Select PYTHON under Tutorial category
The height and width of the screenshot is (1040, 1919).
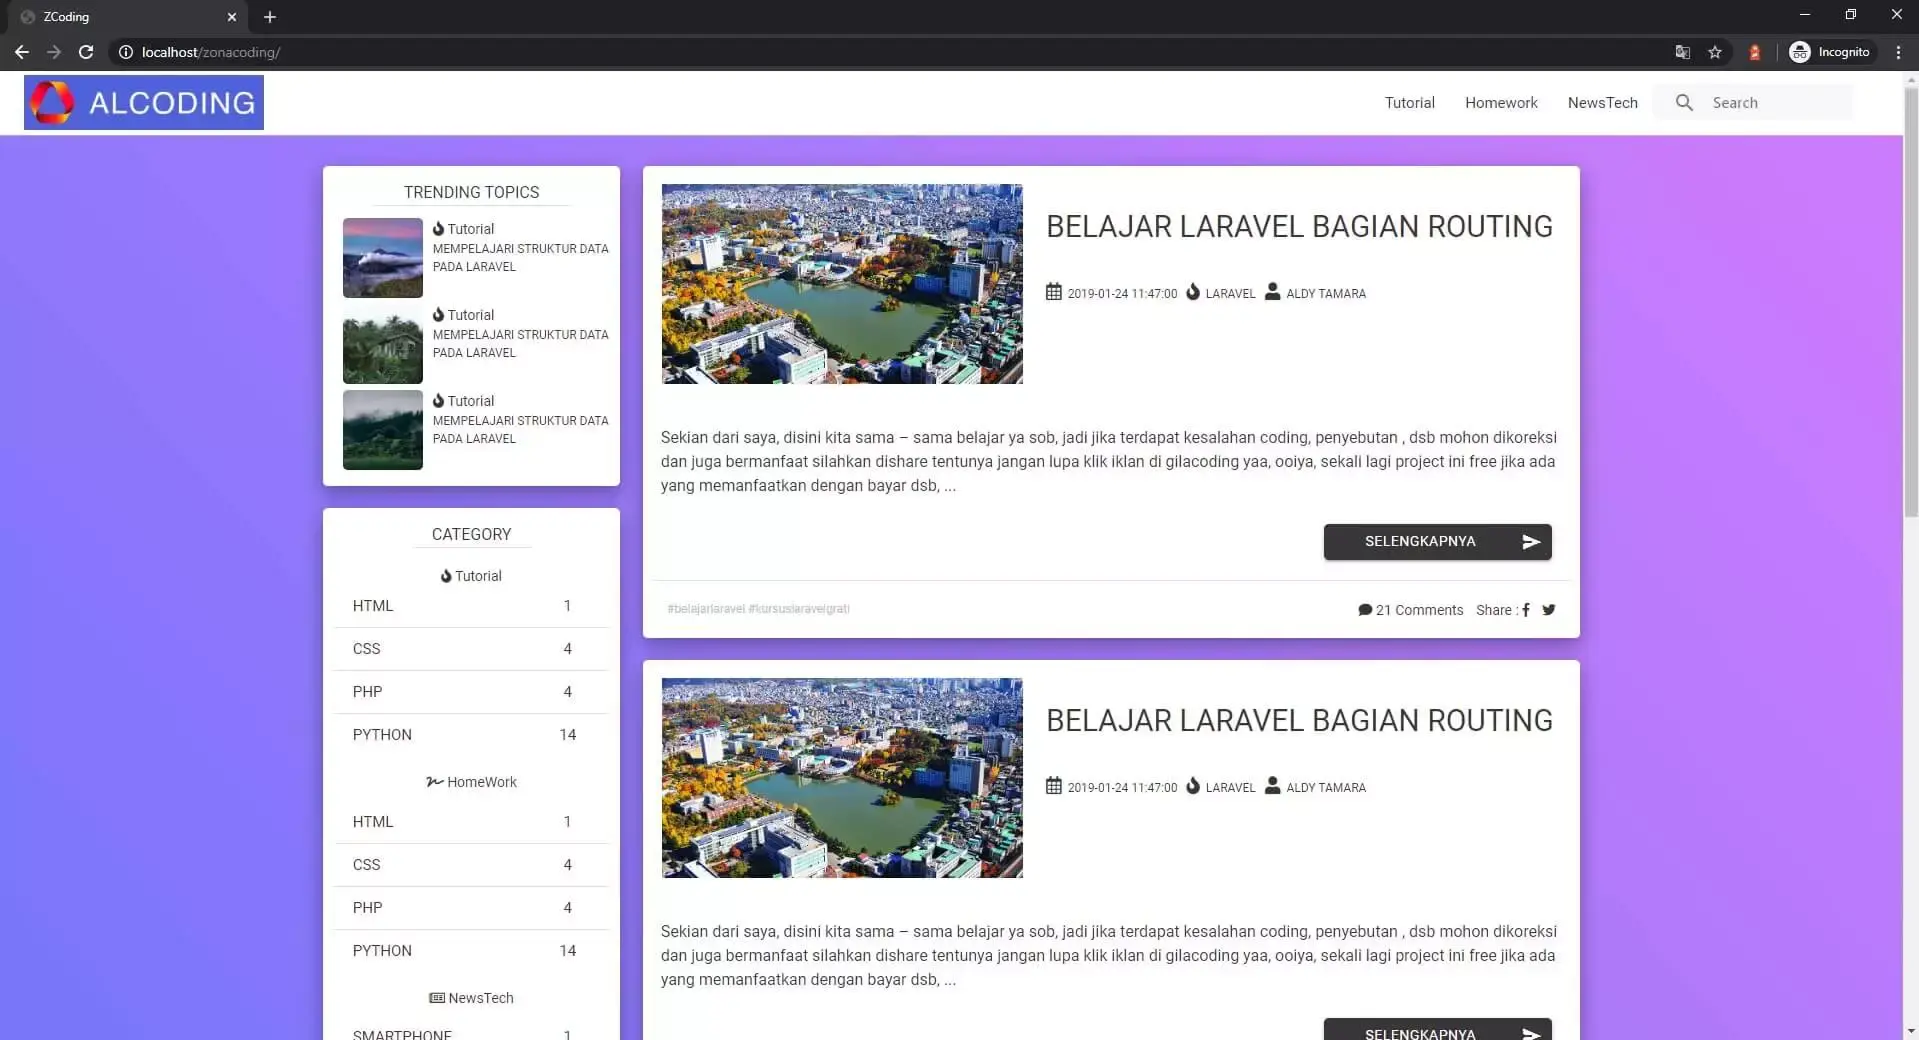pos(471,735)
